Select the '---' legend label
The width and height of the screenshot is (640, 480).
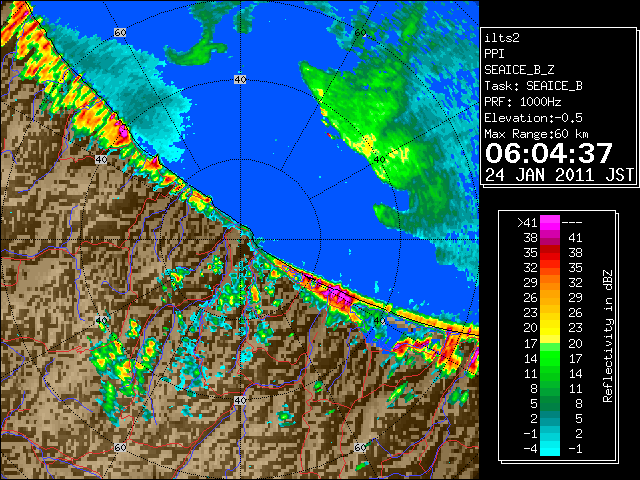click(572, 223)
